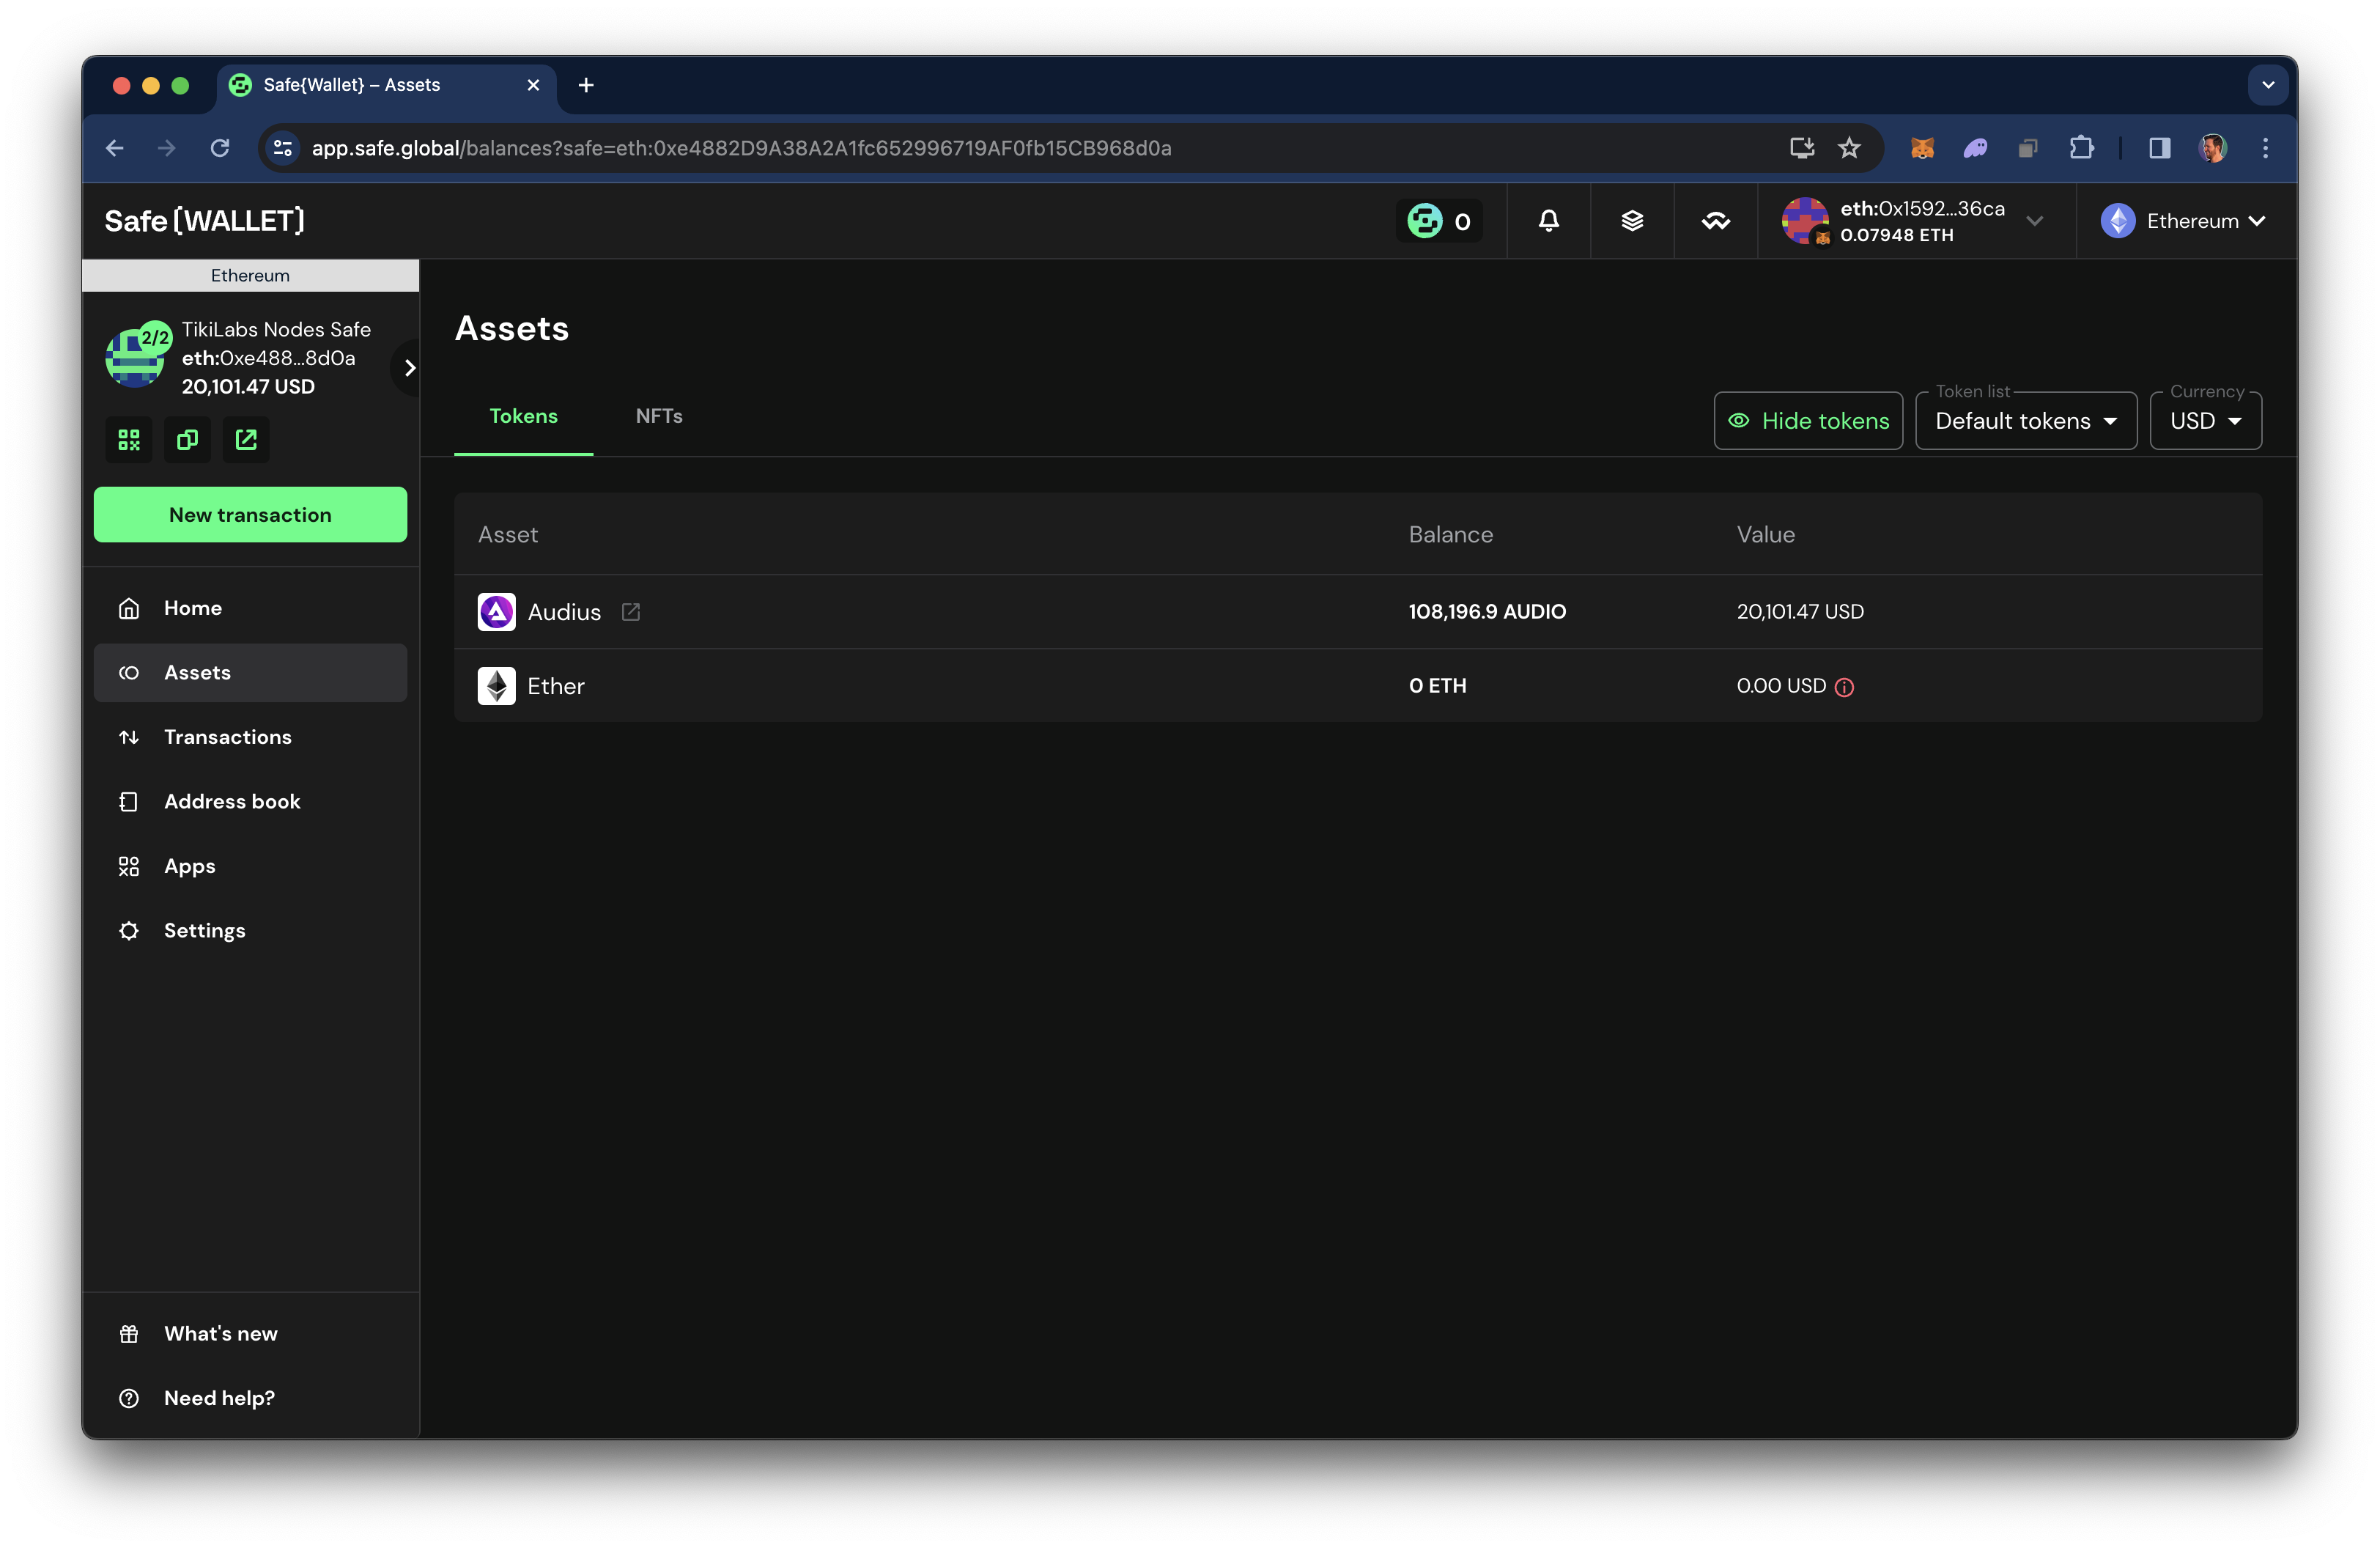This screenshot has width=2380, height=1548.
Task: Open the Need help? link
Action: click(219, 1398)
